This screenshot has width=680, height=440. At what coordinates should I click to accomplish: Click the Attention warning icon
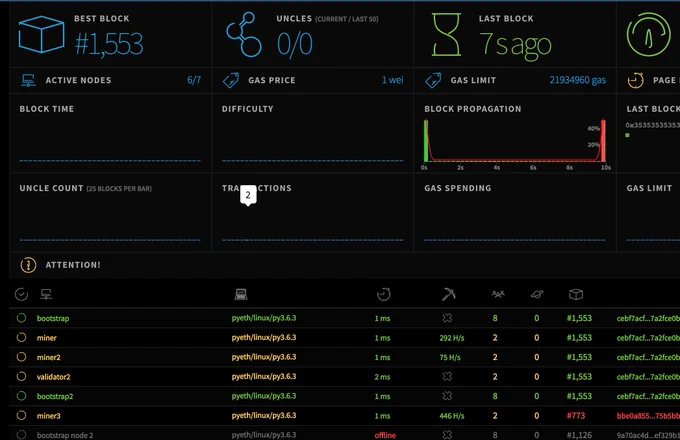pyautogui.click(x=29, y=265)
